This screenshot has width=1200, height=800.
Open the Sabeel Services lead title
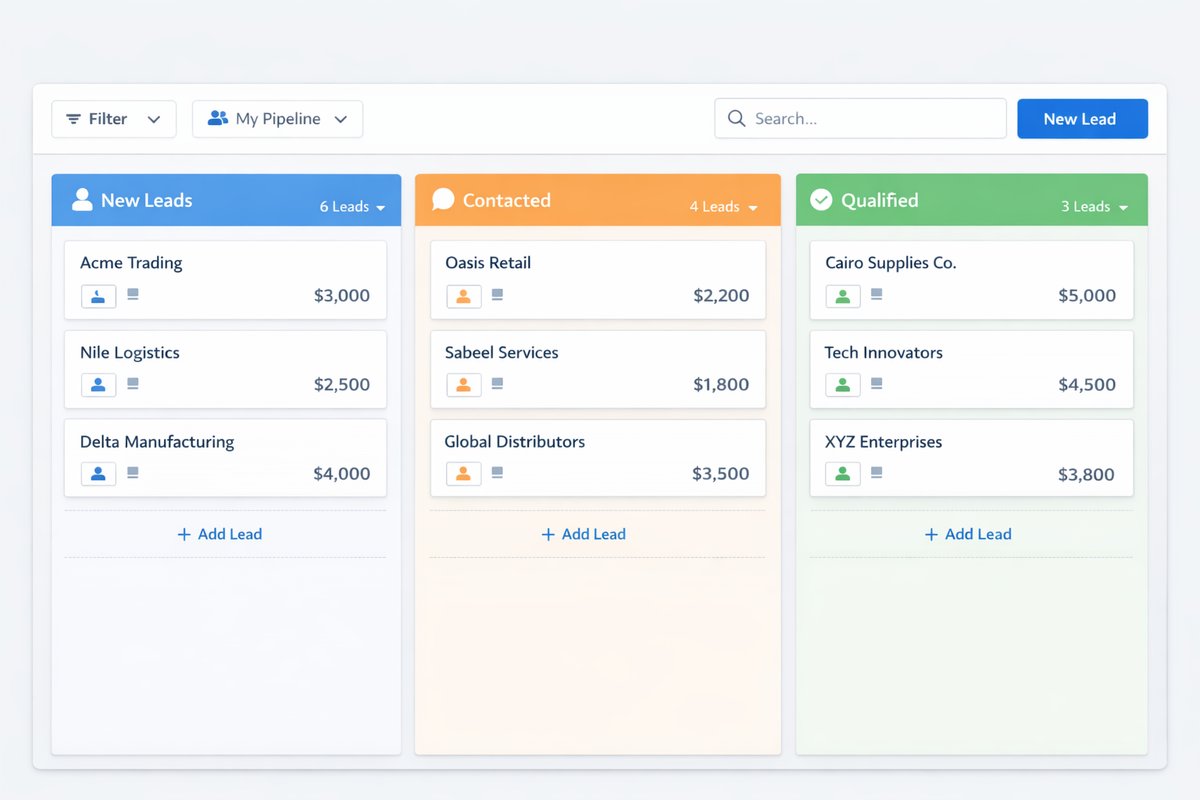click(x=501, y=352)
